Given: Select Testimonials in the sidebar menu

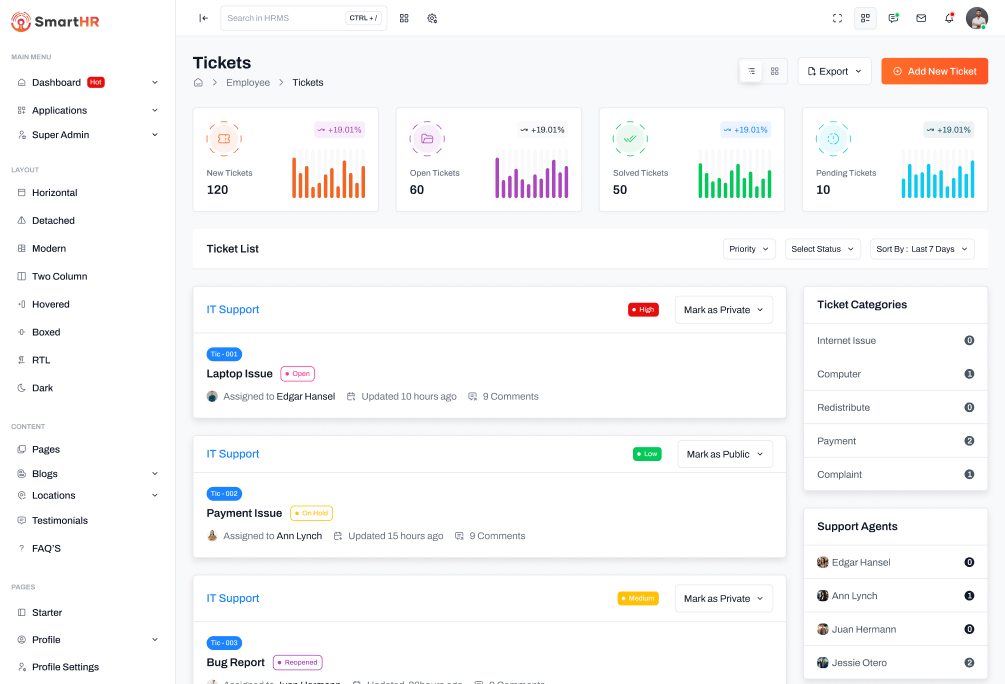Looking at the screenshot, I should [x=60, y=520].
